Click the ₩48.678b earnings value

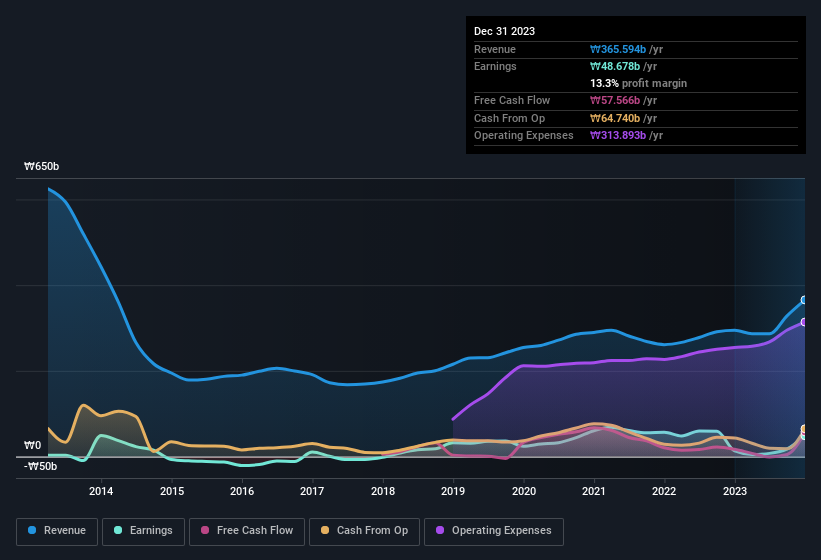click(615, 66)
